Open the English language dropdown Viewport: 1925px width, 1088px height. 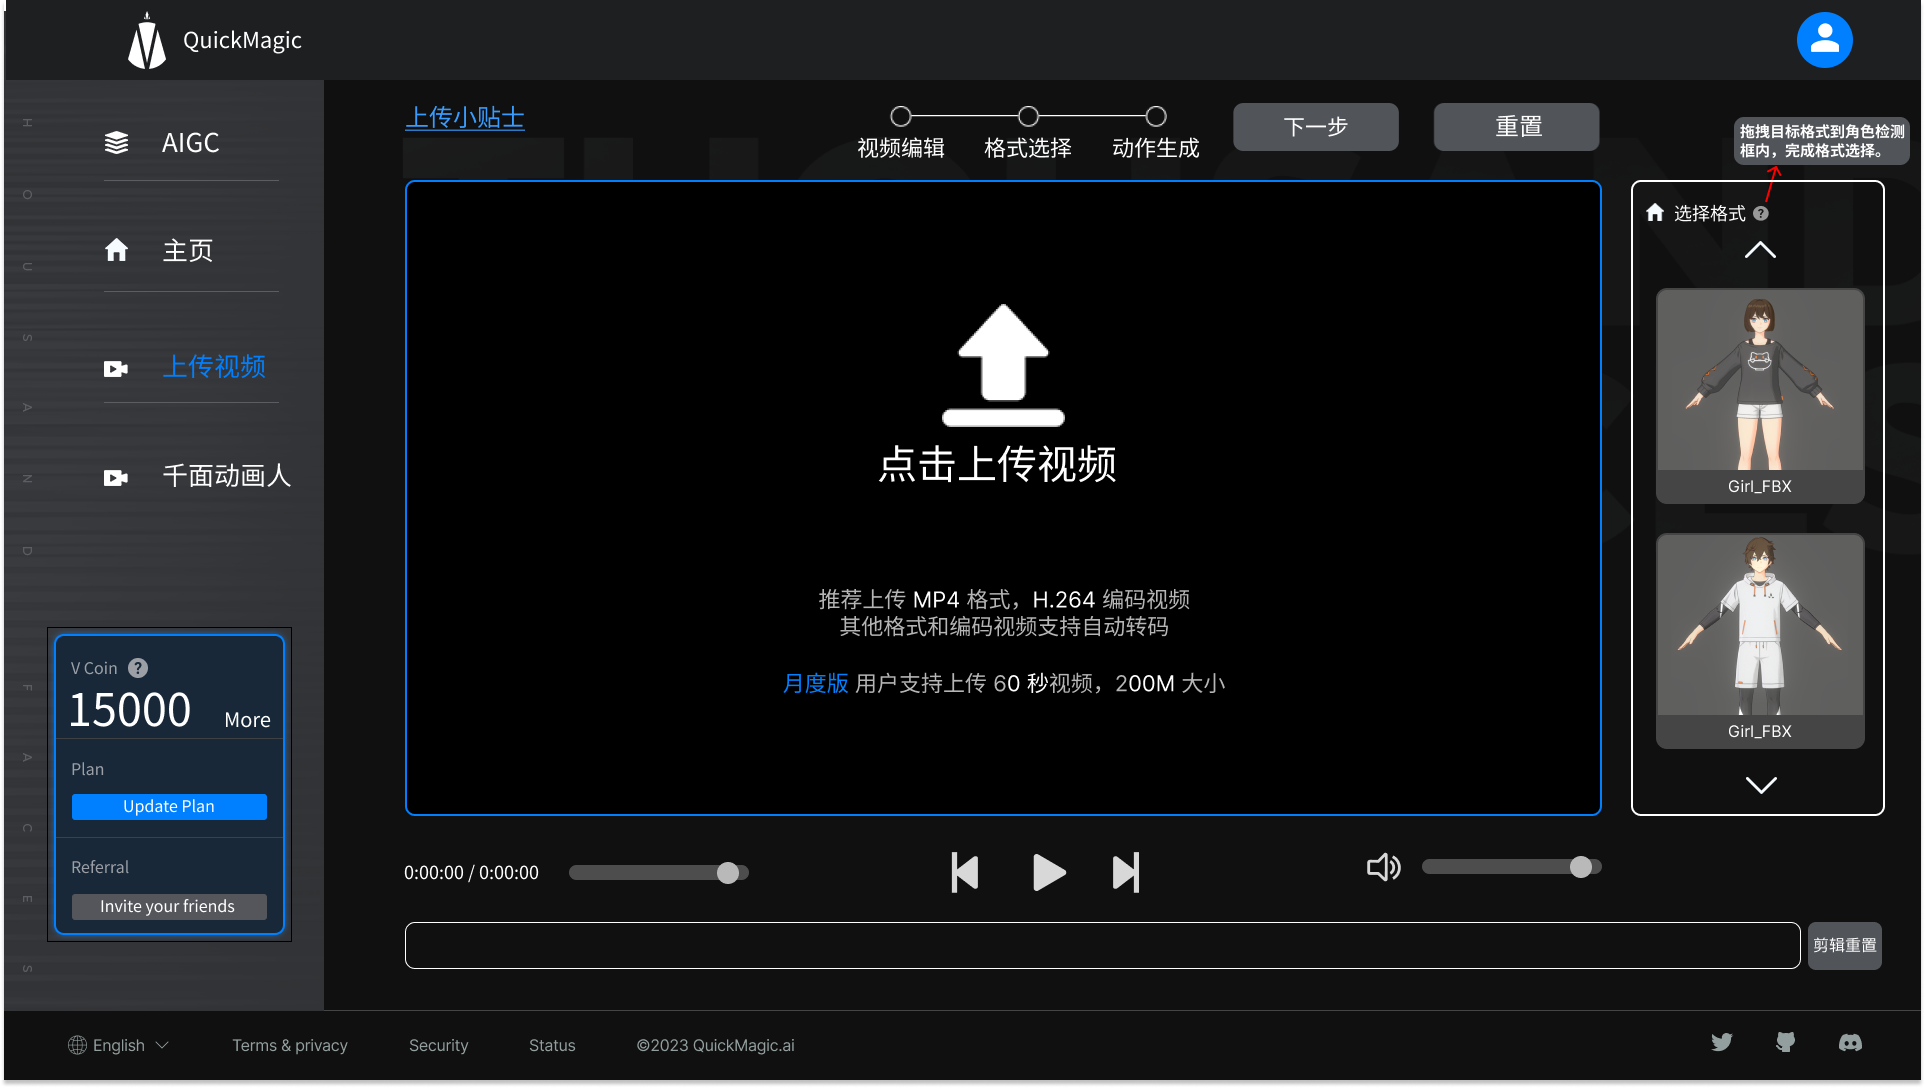119,1045
